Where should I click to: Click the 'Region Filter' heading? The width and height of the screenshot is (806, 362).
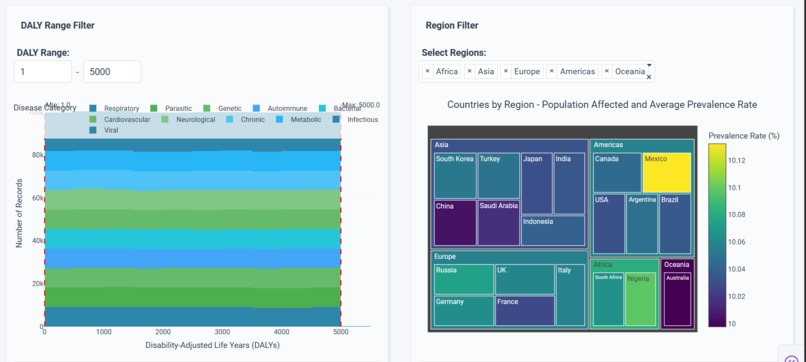452,25
